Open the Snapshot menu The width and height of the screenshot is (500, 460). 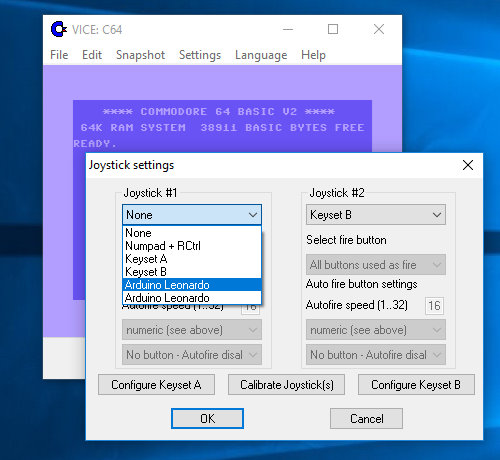pos(140,55)
